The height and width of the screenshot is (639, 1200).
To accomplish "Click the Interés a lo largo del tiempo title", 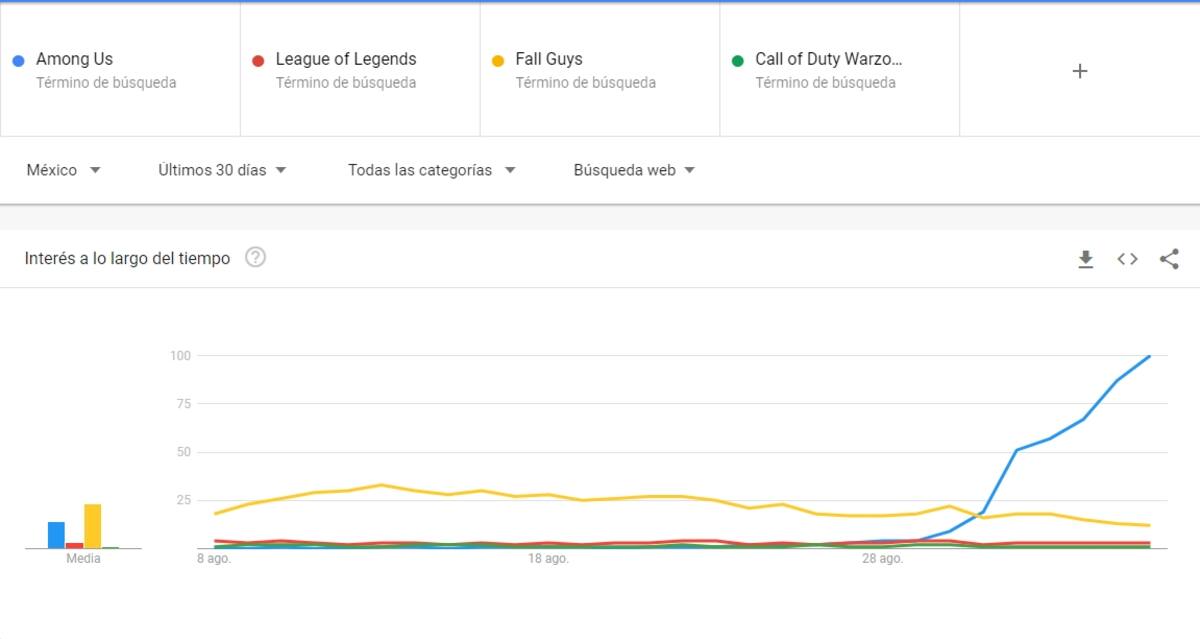I will pos(127,258).
